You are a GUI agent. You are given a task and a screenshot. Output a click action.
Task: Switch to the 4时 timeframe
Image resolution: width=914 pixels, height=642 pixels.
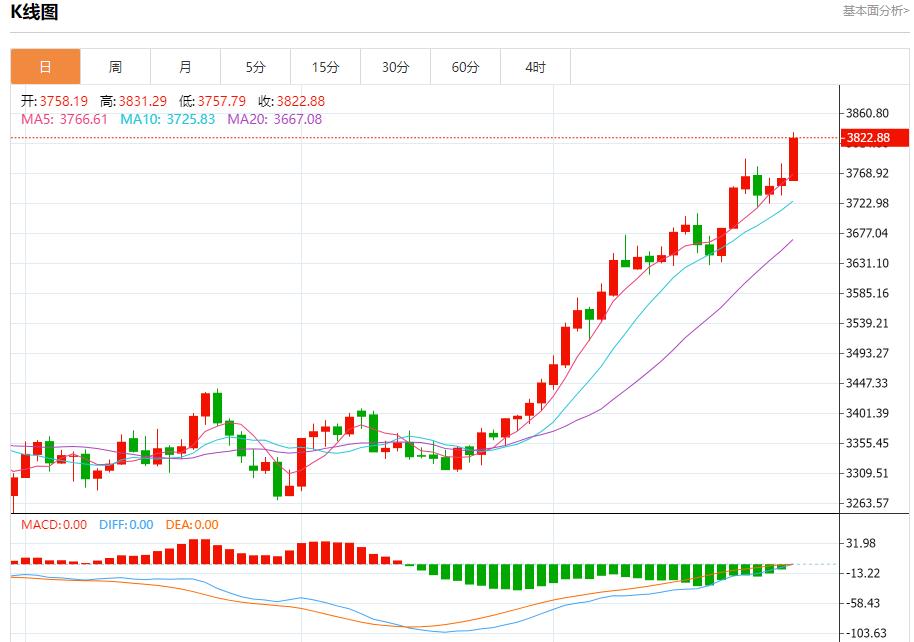pos(535,67)
